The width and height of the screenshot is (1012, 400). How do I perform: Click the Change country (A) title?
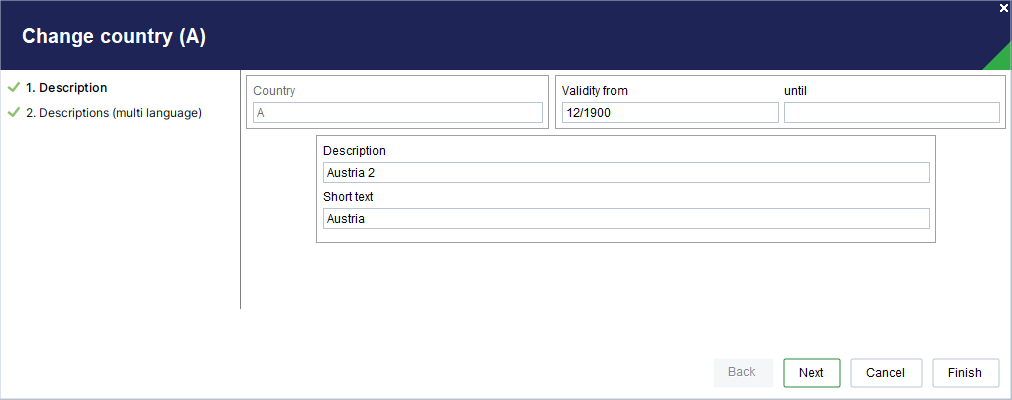pyautogui.click(x=114, y=37)
